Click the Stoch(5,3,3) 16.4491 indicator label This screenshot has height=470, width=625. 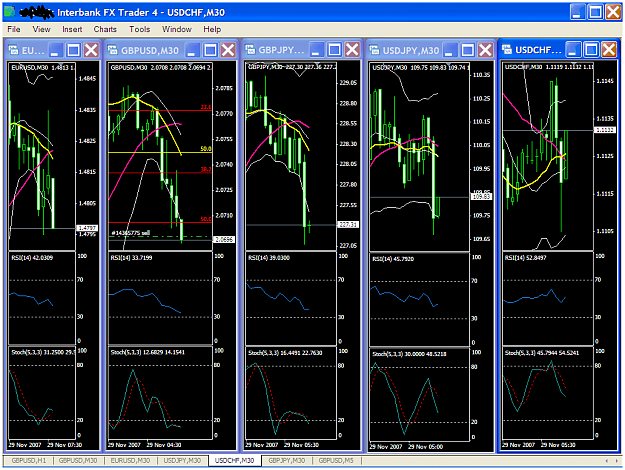coord(285,353)
